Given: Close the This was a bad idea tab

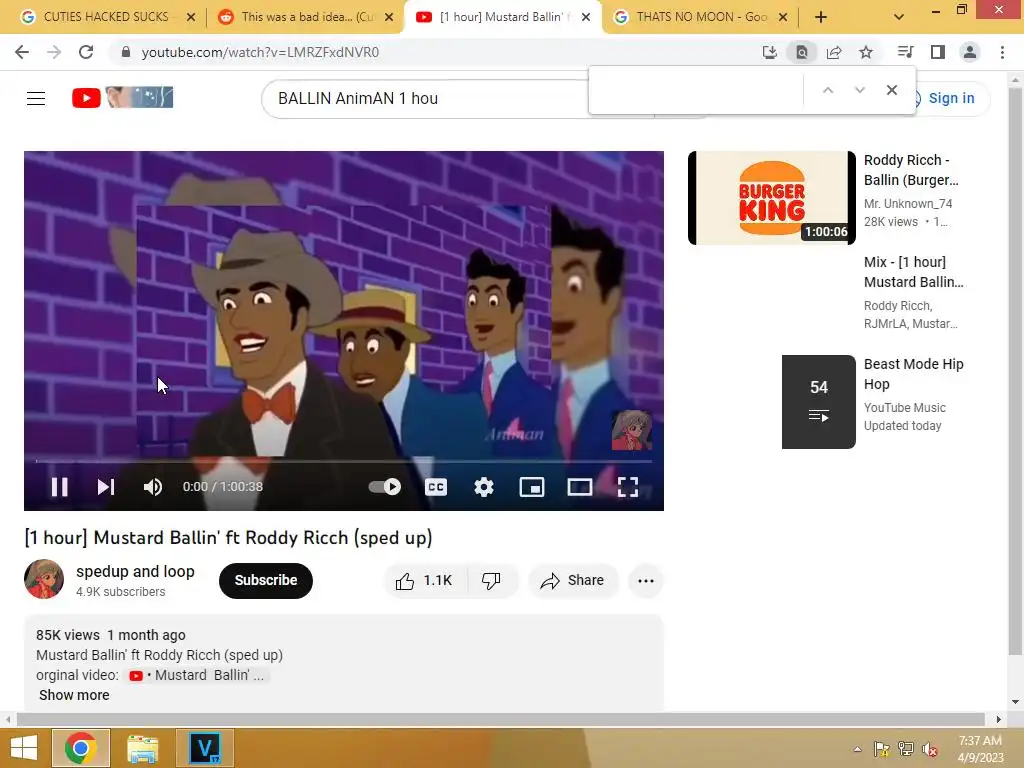Looking at the screenshot, I should point(389,18).
